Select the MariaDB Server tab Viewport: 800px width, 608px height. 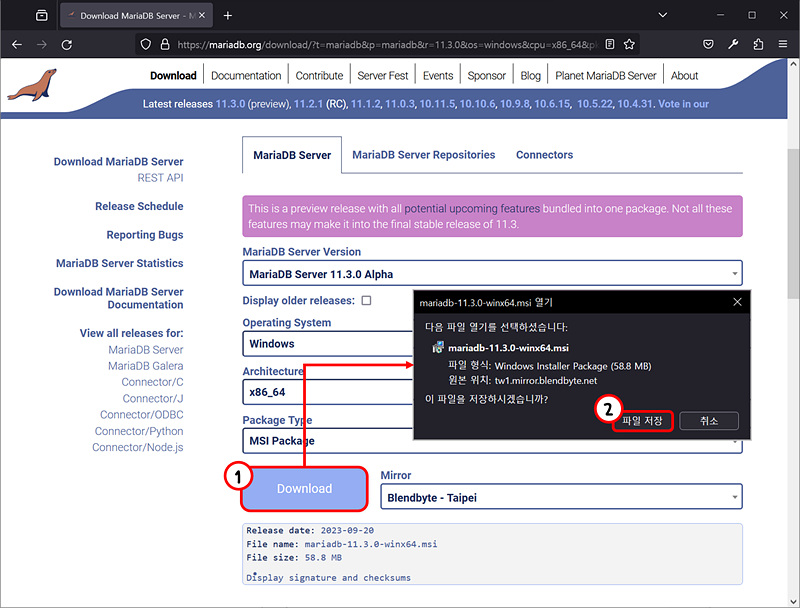pos(292,155)
